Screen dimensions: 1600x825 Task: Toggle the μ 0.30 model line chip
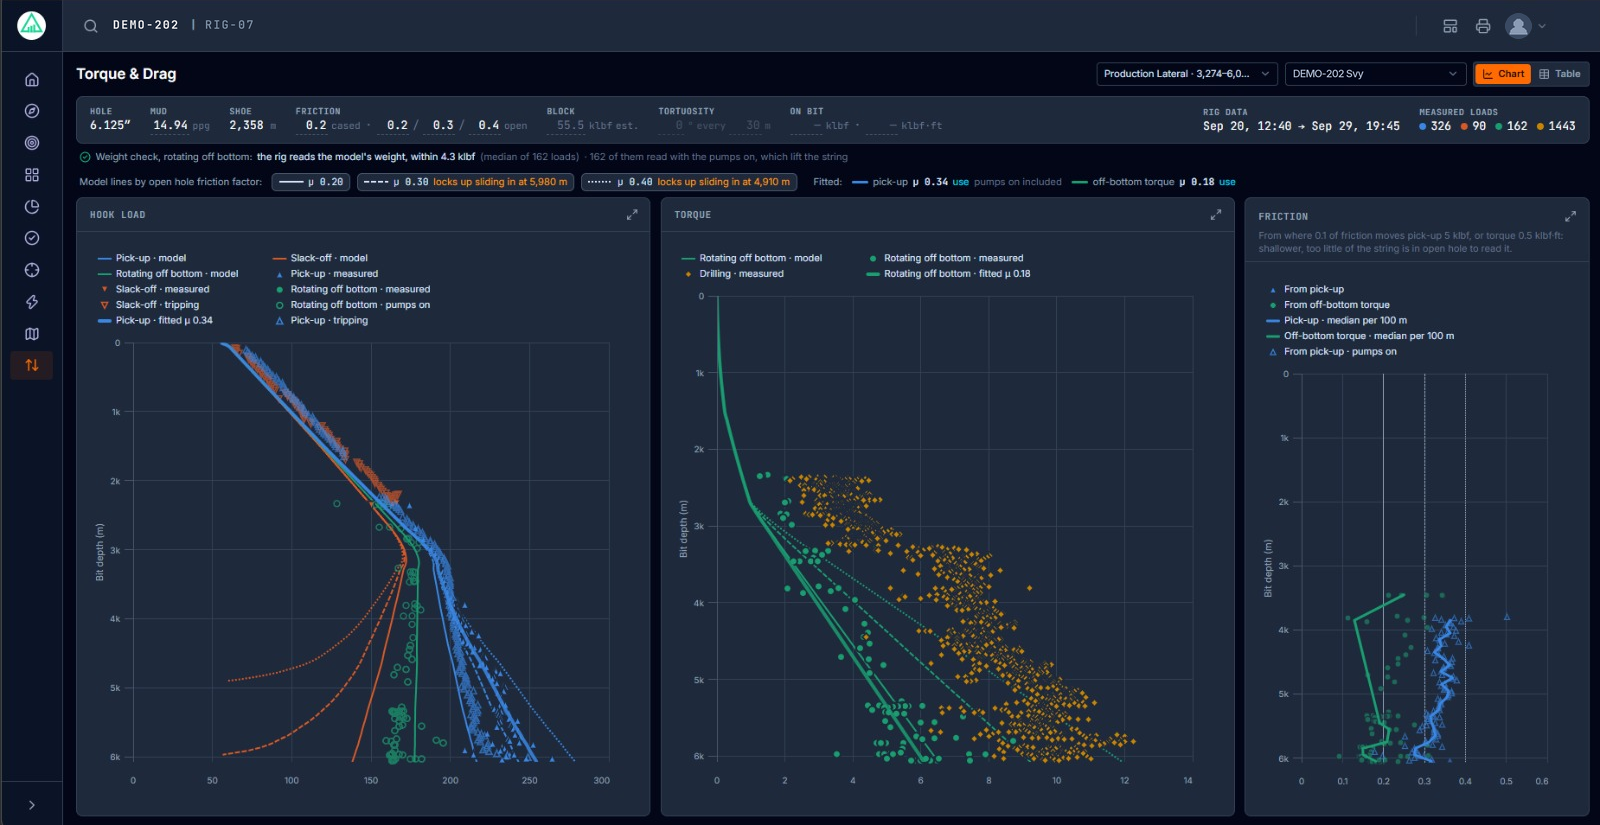(x=466, y=182)
